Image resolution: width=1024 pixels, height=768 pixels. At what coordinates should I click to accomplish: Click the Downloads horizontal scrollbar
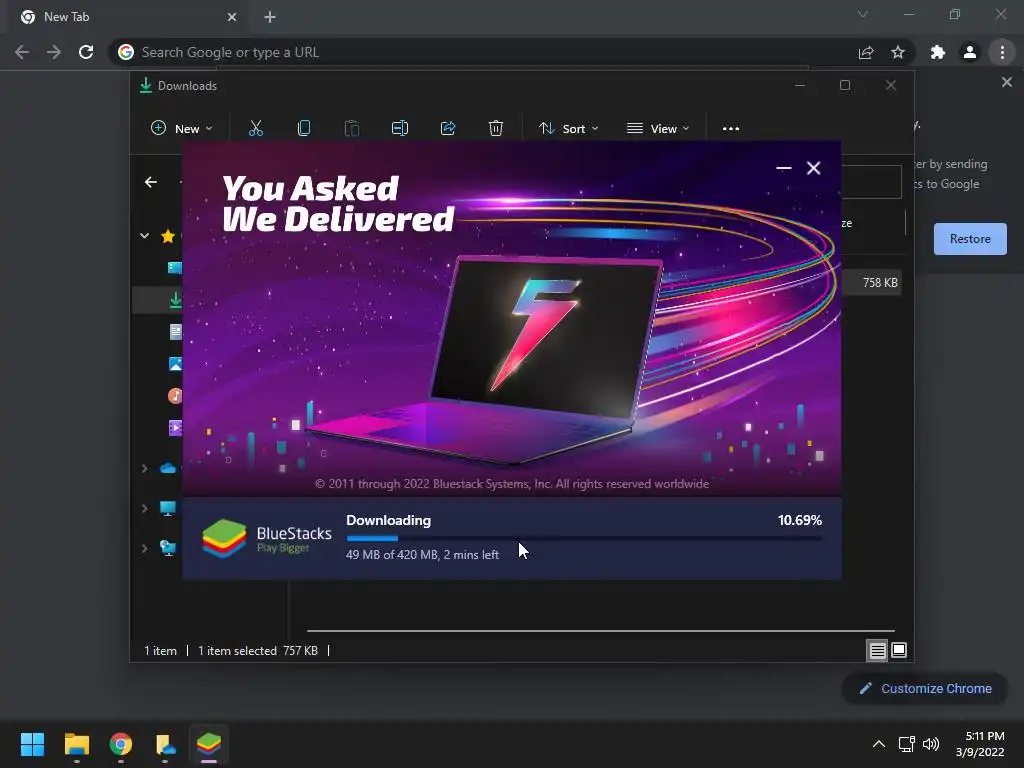click(x=601, y=631)
